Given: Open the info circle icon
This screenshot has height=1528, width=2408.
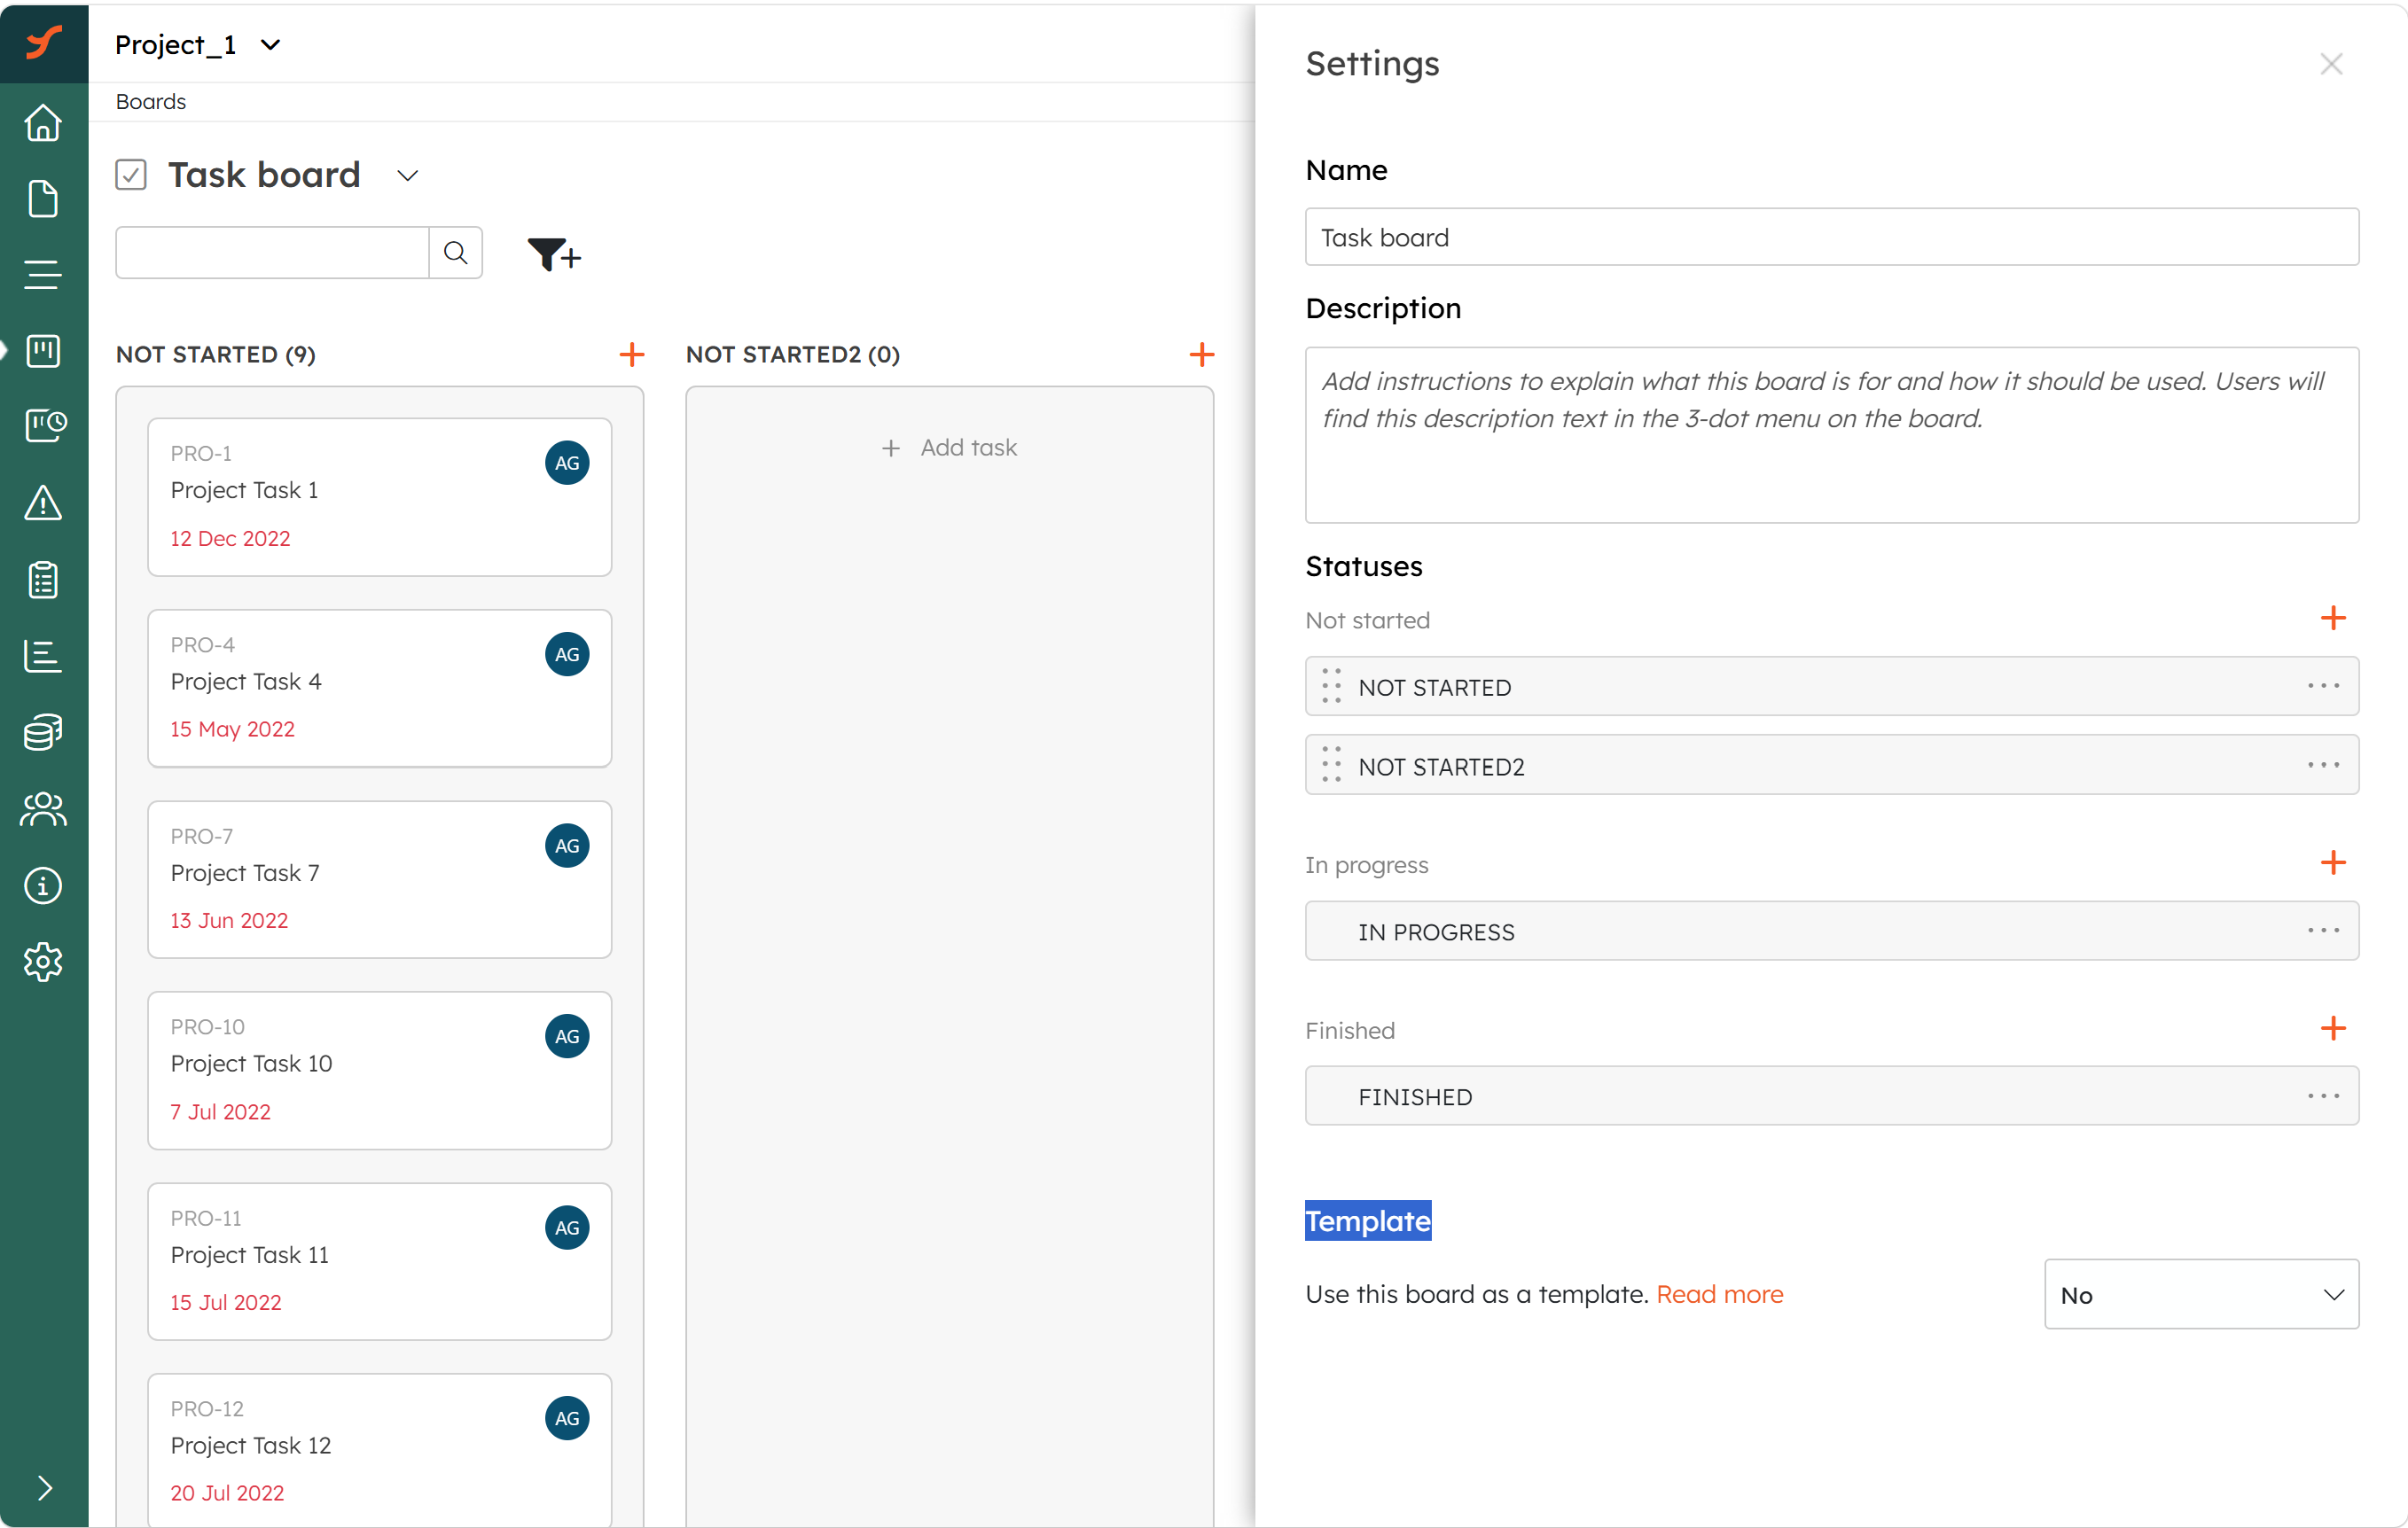Looking at the screenshot, I should pyautogui.click(x=43, y=886).
